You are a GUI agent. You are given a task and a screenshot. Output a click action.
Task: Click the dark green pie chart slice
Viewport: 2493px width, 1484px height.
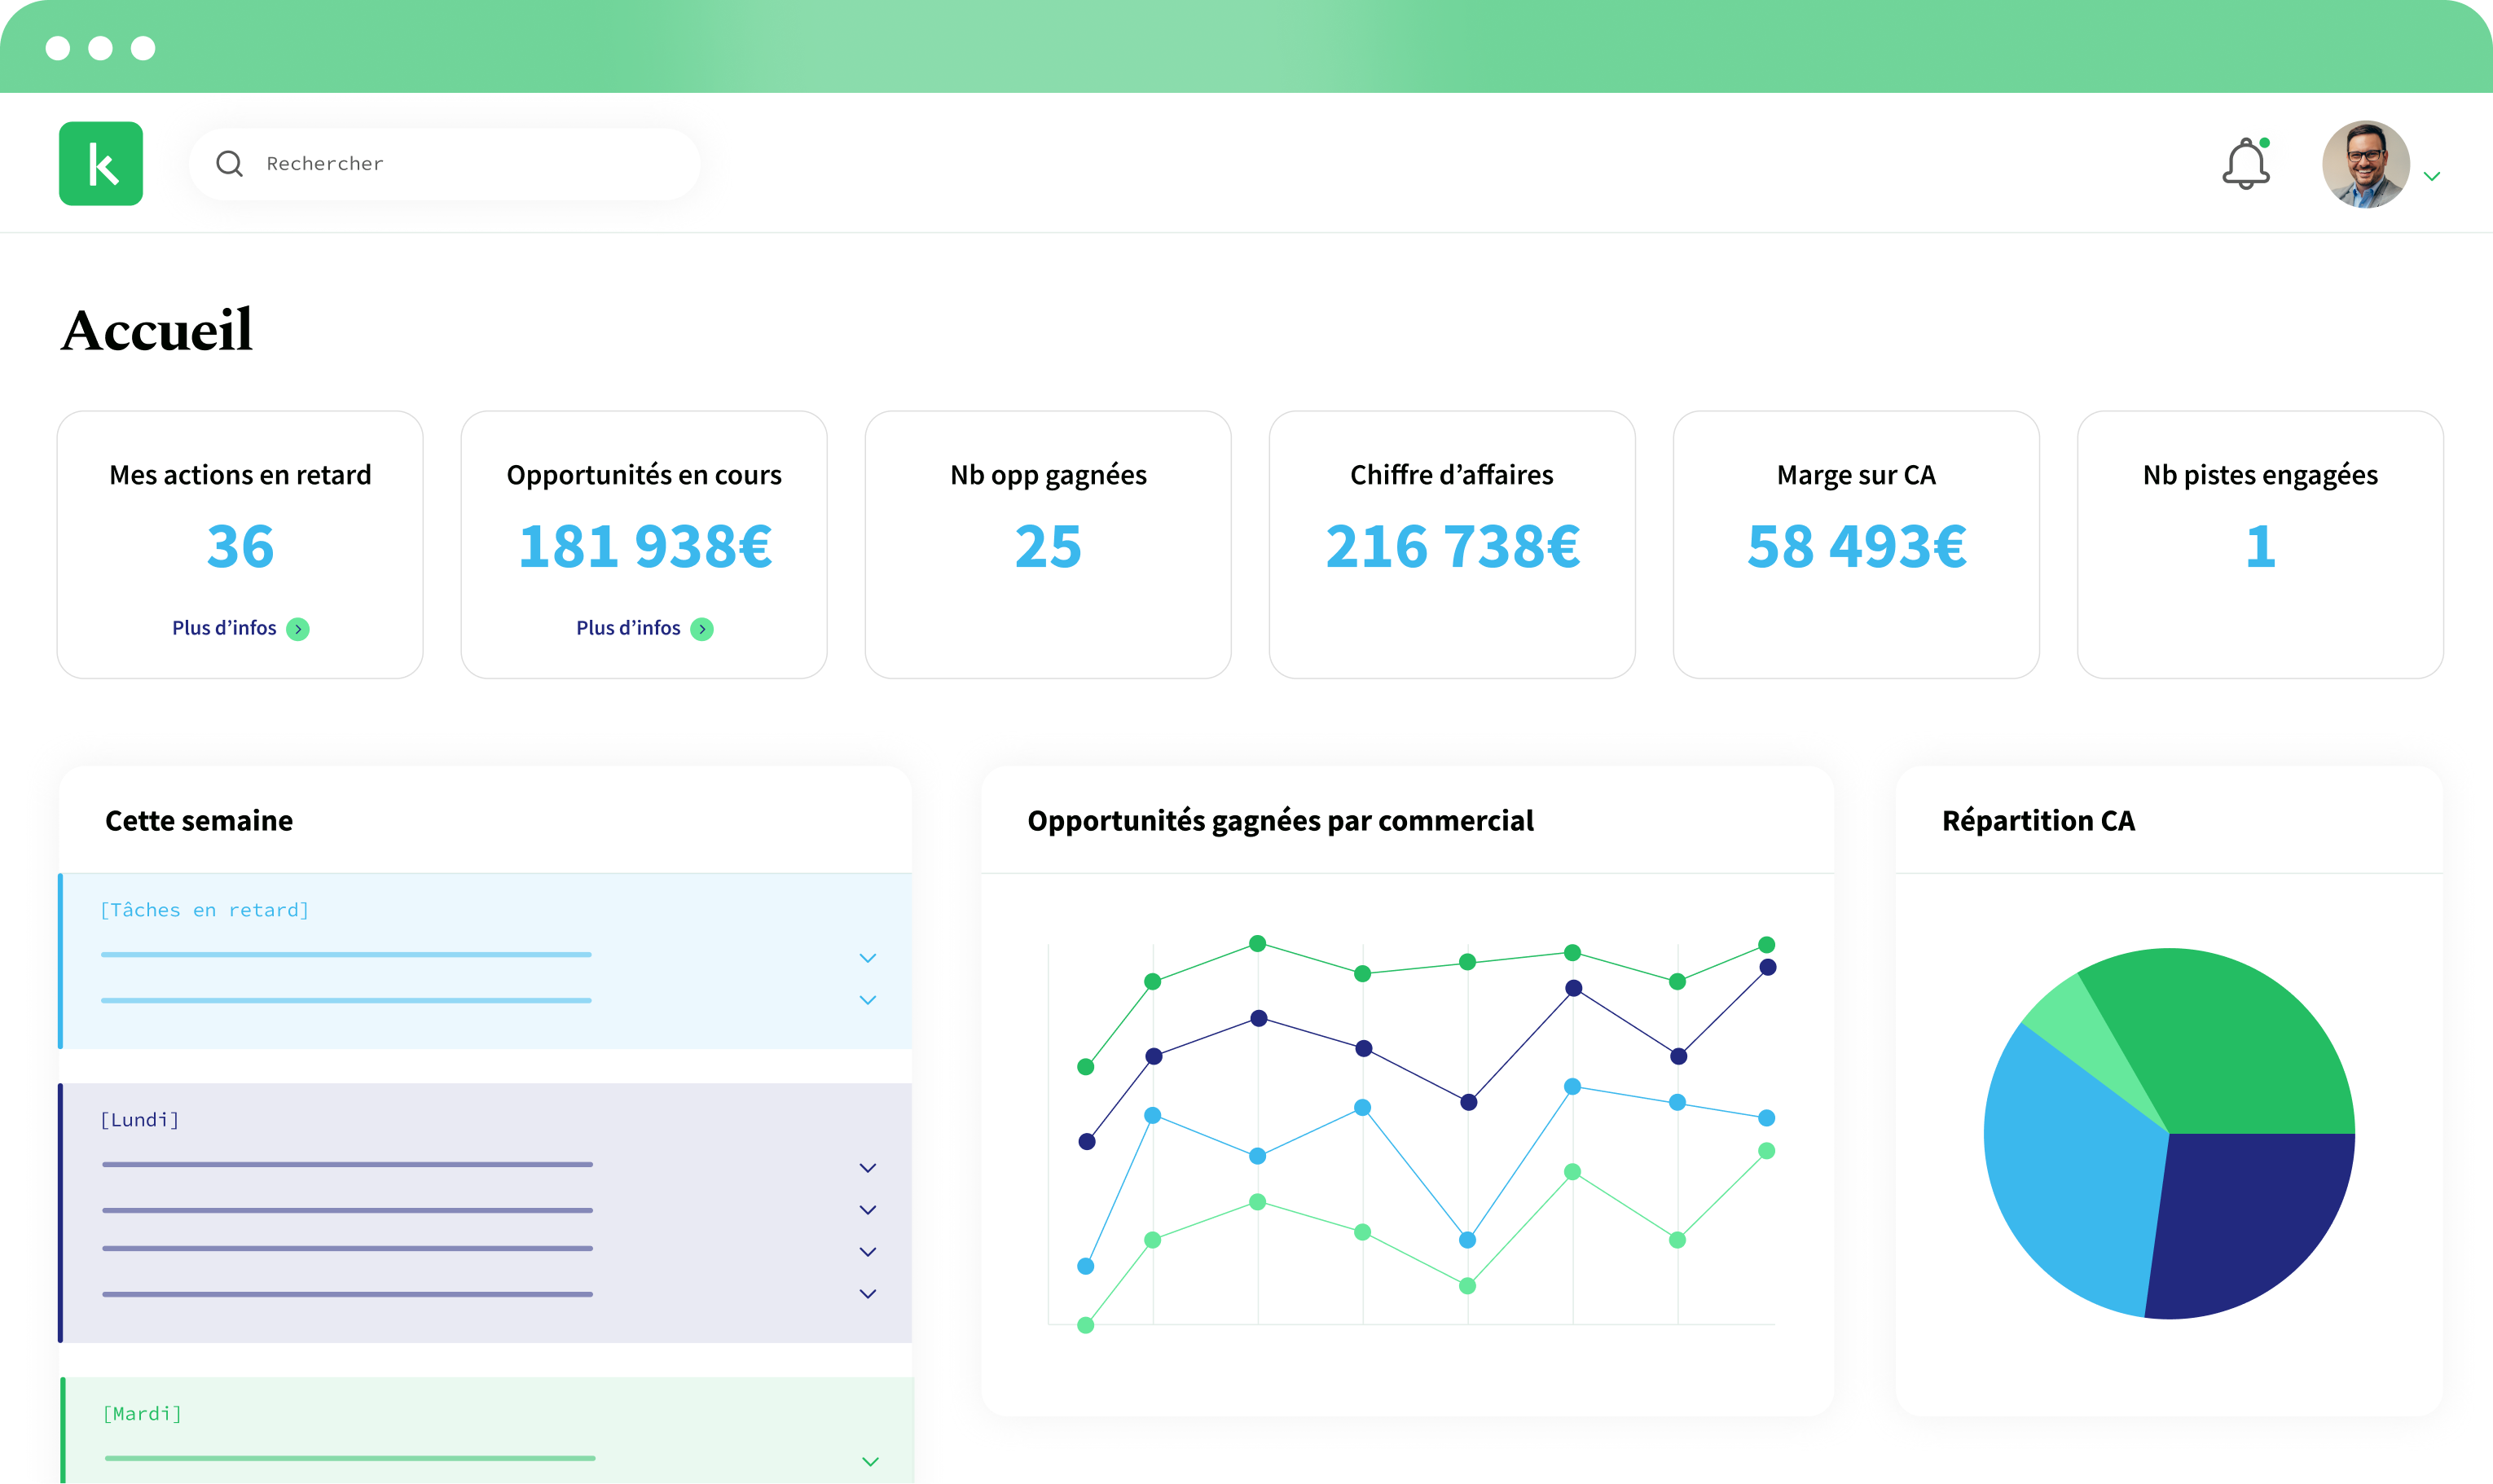point(2230,1040)
